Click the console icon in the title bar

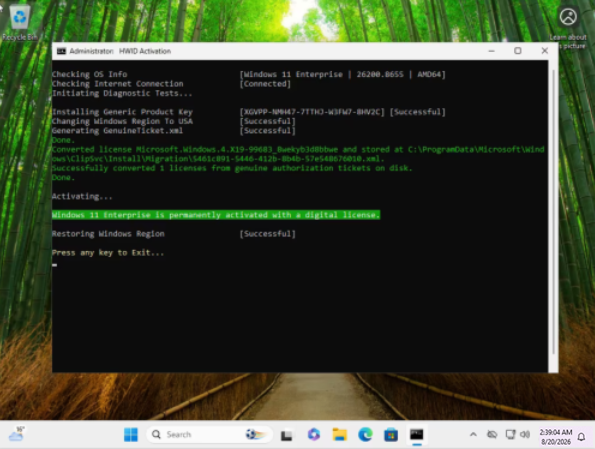point(61,51)
